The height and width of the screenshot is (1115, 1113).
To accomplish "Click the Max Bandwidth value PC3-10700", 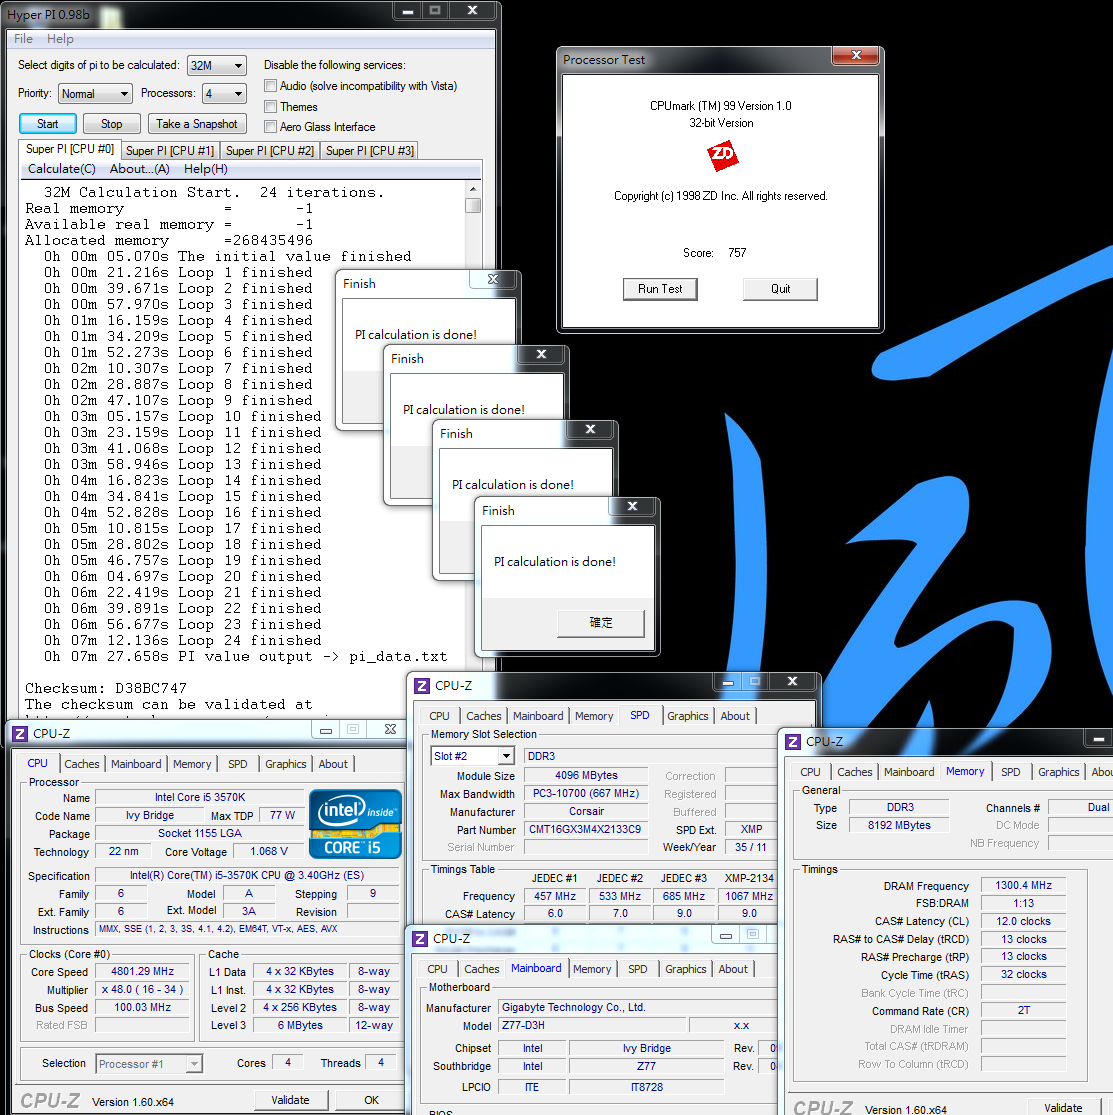I will pyautogui.click(x=586, y=793).
